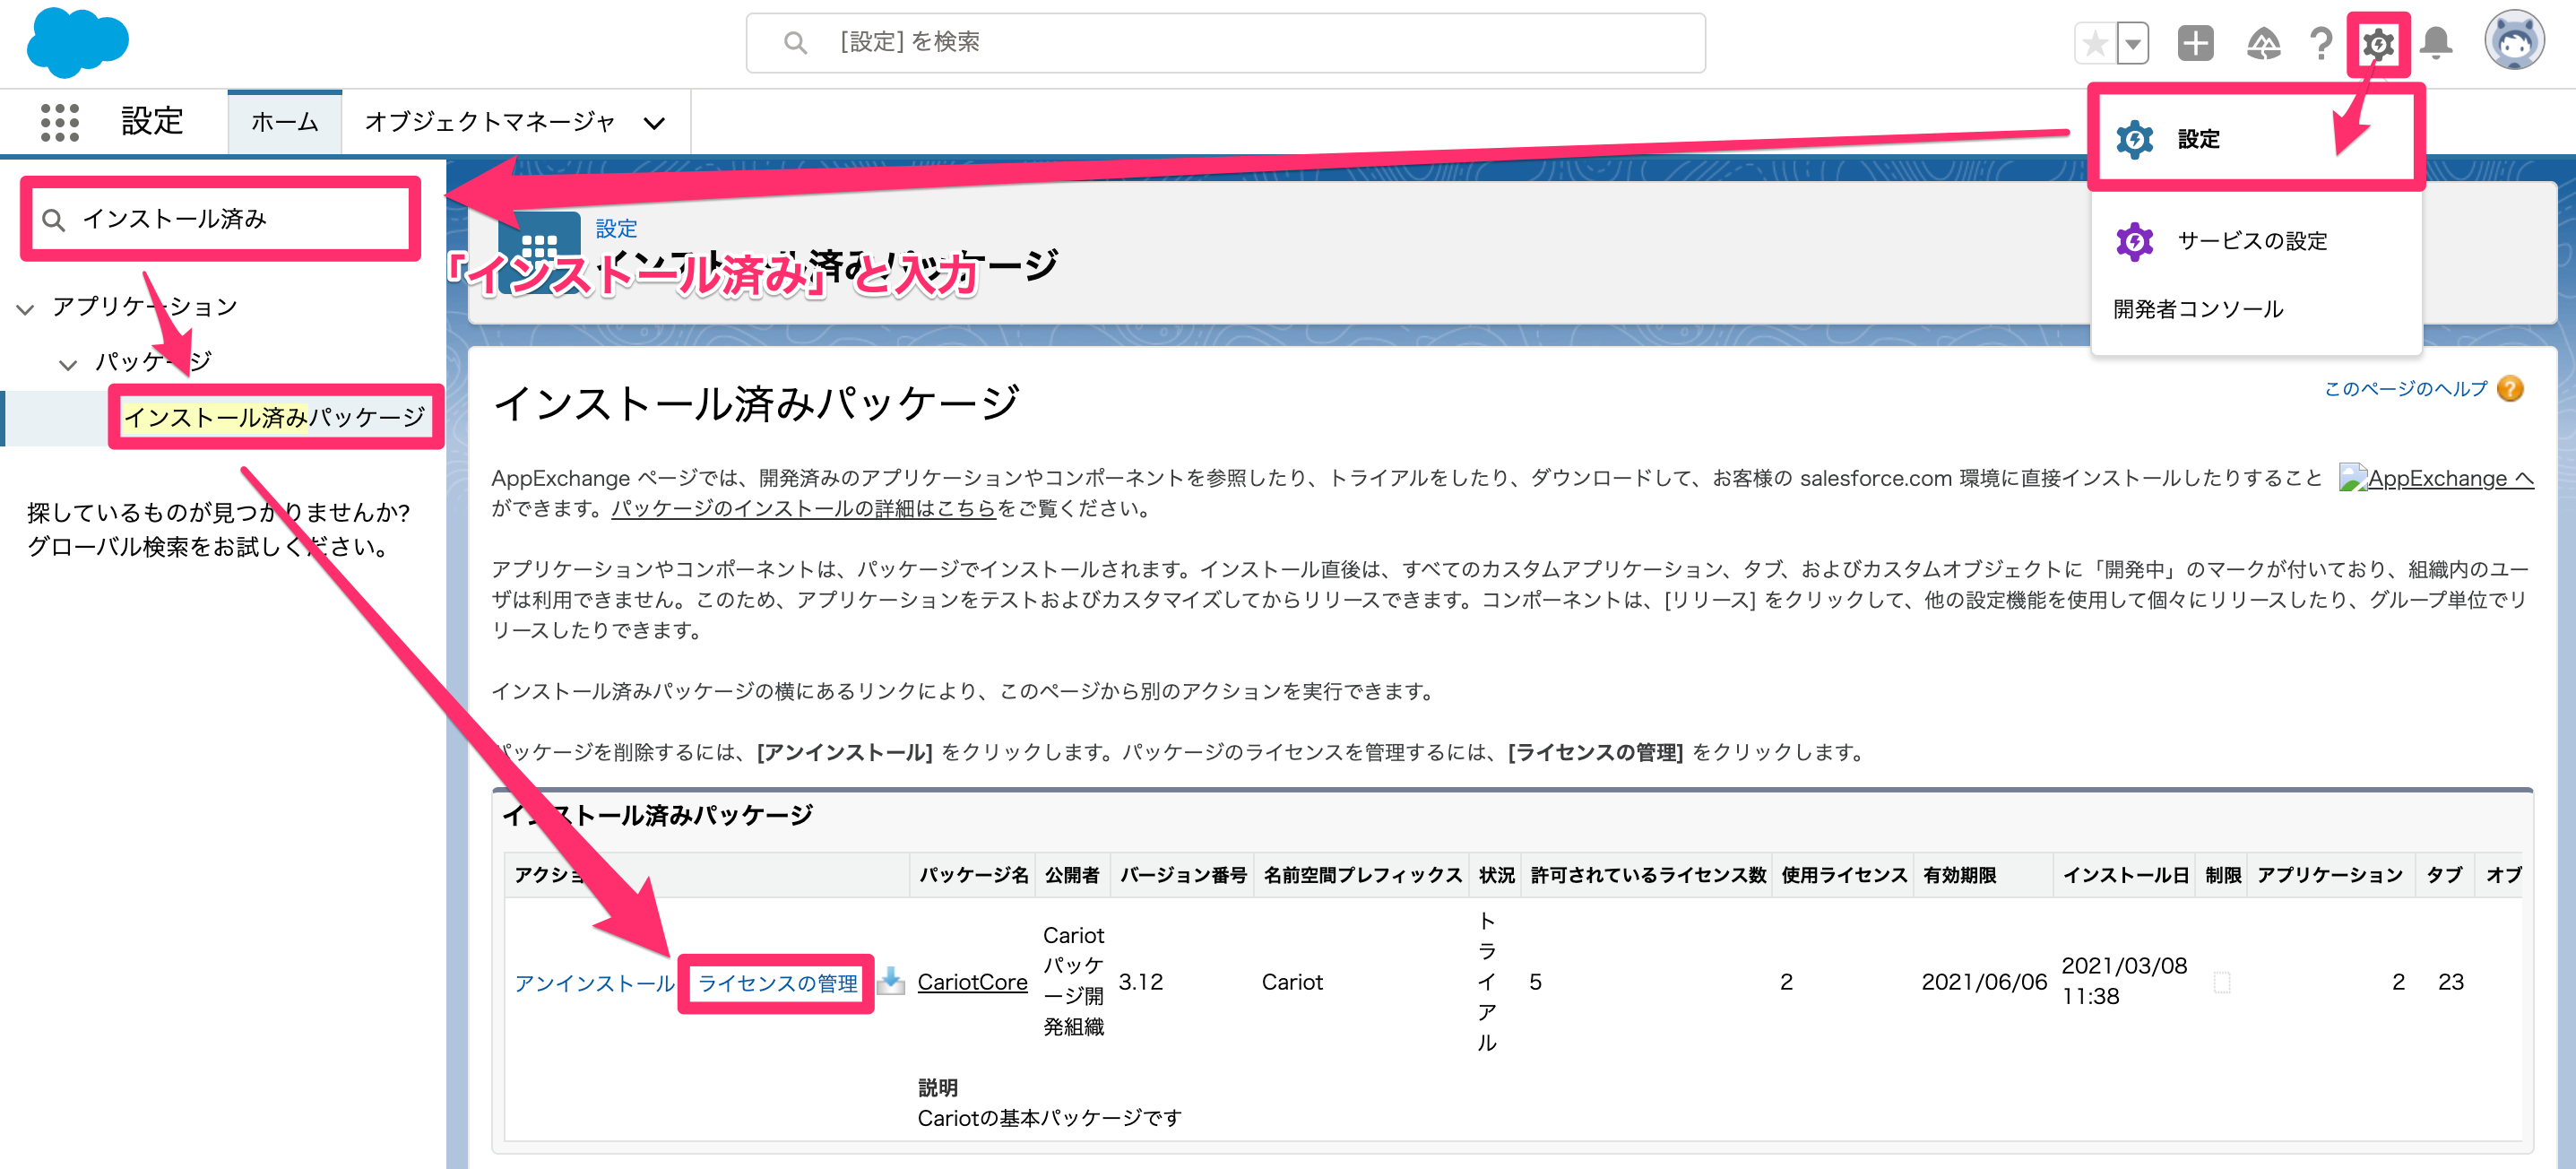Open the Trailhead guidance icon
Viewport: 2576px width, 1169px height.
[2263, 43]
